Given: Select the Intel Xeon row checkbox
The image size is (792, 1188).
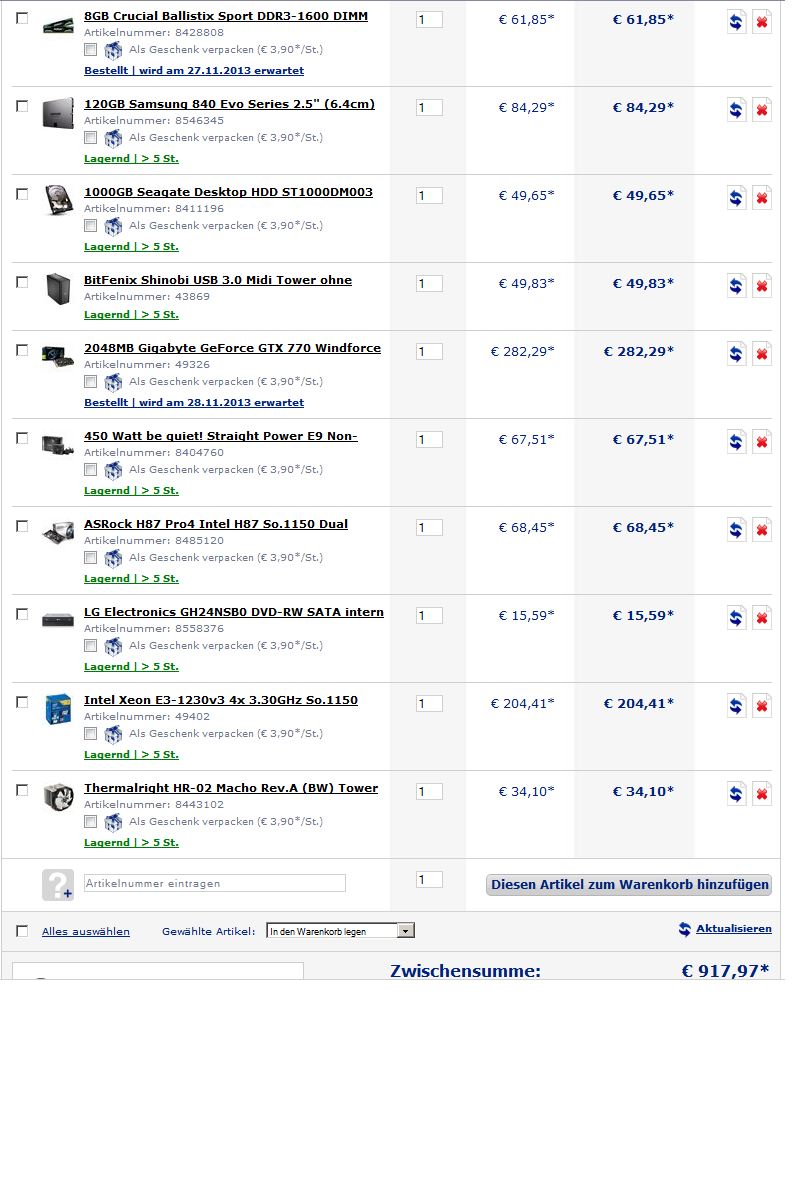Looking at the screenshot, I should (x=22, y=702).
